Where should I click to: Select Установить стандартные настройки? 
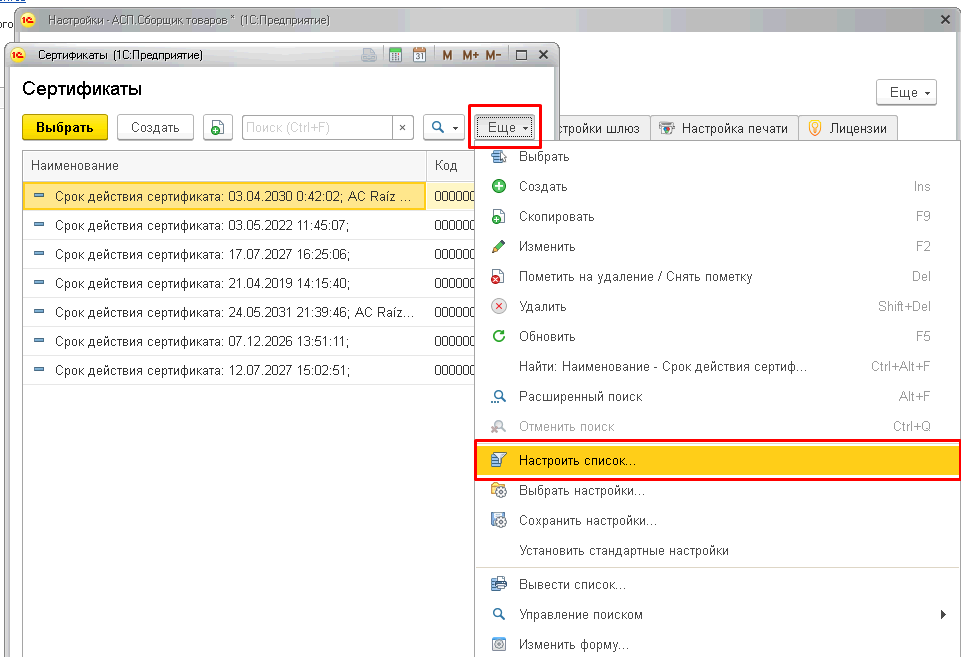(717, 550)
